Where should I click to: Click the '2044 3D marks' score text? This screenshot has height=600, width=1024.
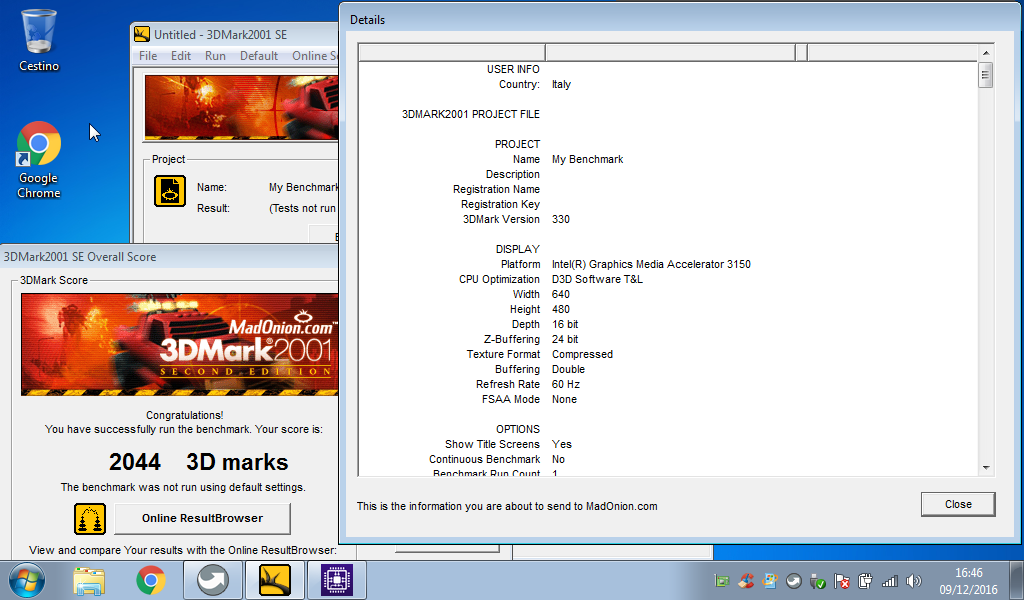pyautogui.click(x=199, y=462)
